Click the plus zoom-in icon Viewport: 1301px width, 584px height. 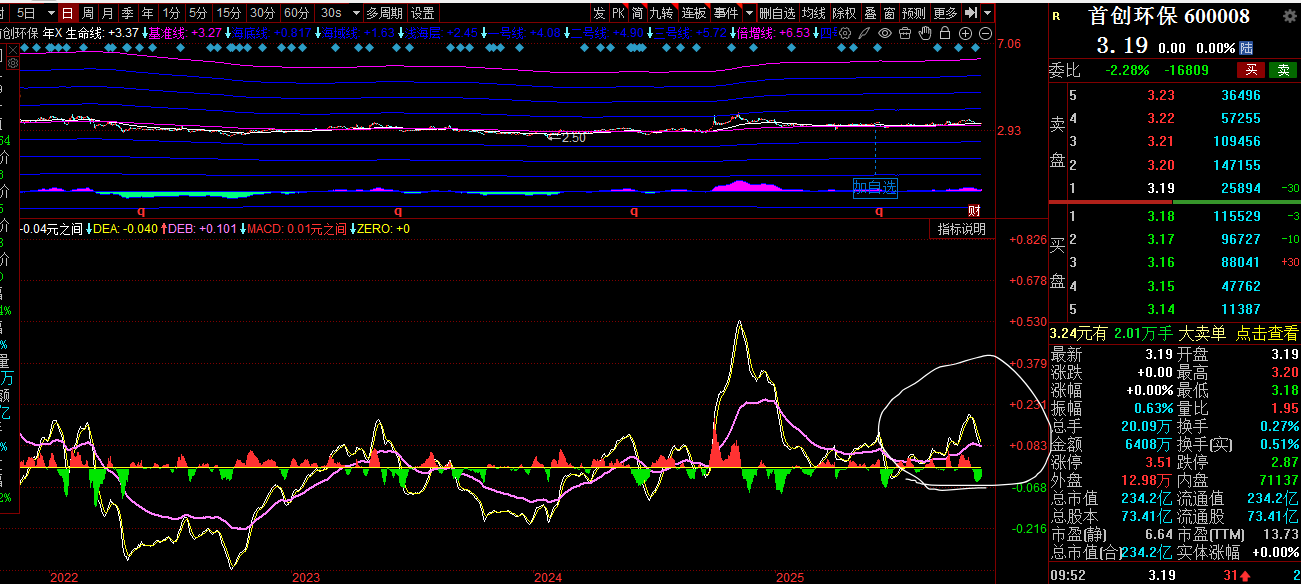965,33
